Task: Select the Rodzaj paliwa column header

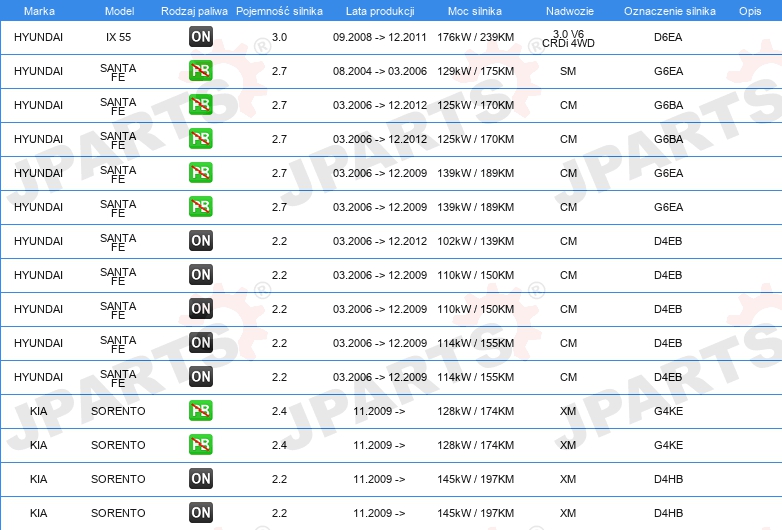Action: click(x=194, y=11)
